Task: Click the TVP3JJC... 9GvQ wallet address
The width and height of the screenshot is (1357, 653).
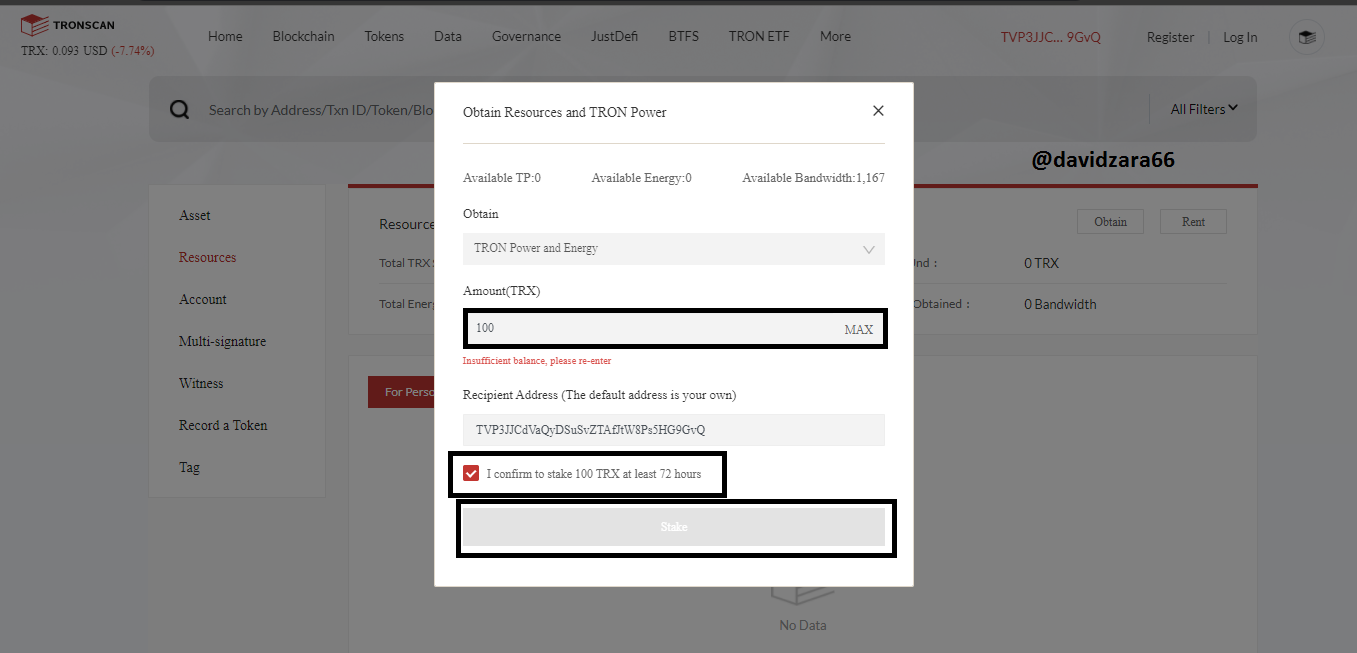Action: [1050, 37]
